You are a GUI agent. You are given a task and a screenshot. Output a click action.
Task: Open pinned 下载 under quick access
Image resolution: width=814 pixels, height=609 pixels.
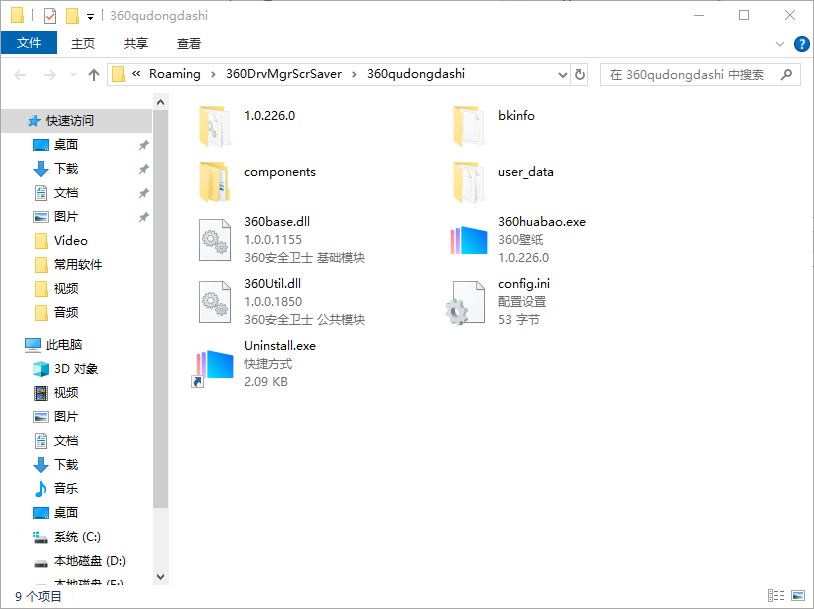[x=56, y=169]
